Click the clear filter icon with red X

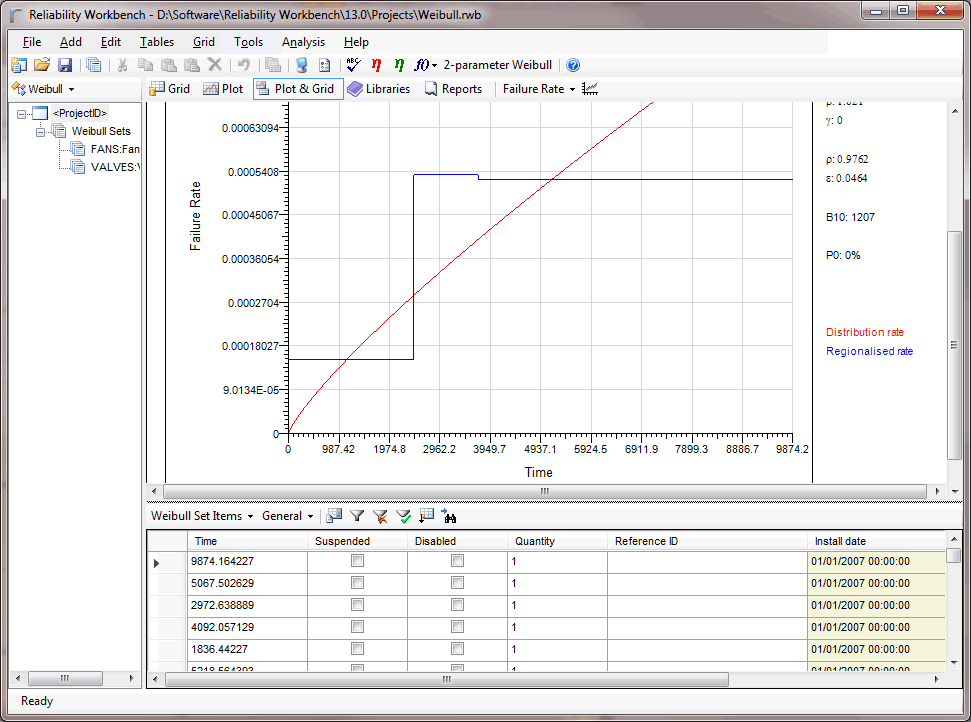tap(380, 516)
